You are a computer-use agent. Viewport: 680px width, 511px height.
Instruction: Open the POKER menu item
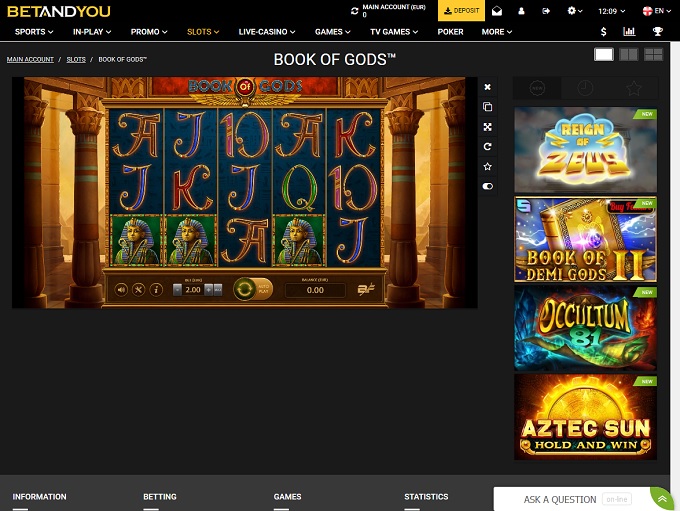tap(450, 32)
